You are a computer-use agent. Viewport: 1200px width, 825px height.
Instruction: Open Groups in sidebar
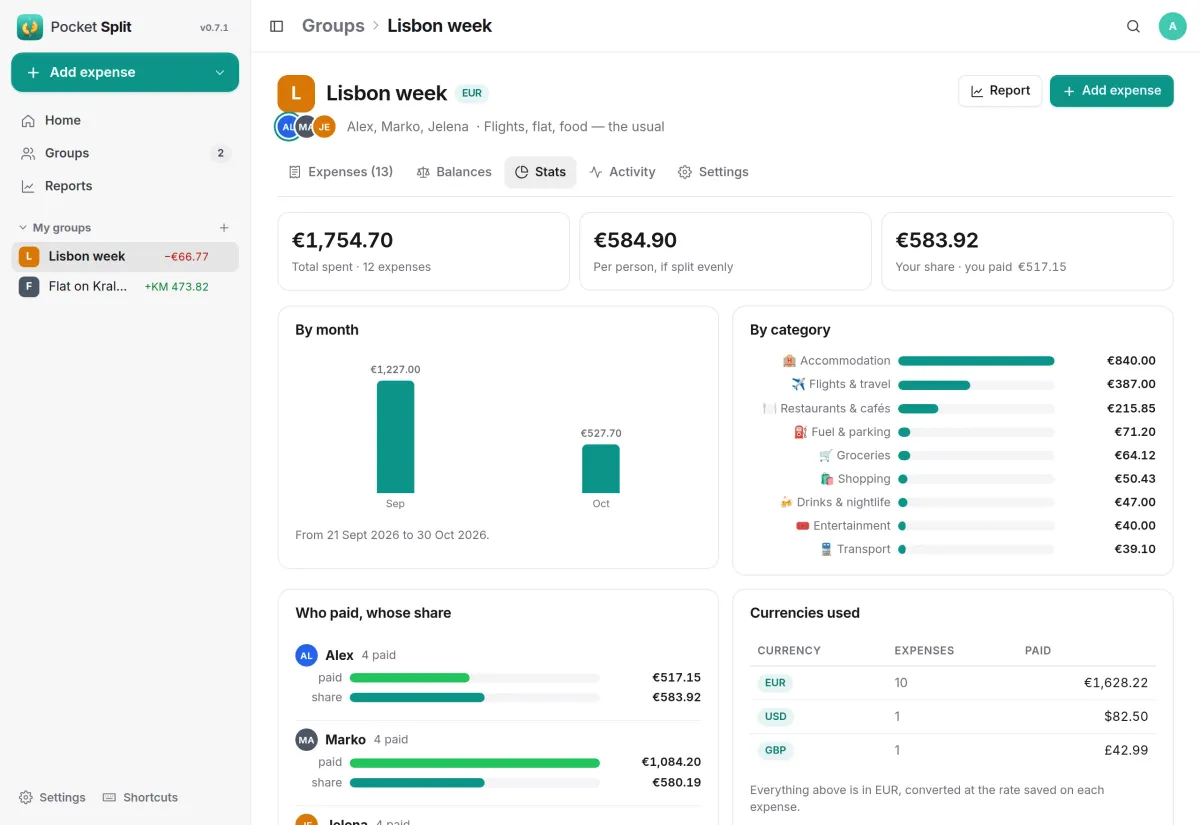coord(125,153)
